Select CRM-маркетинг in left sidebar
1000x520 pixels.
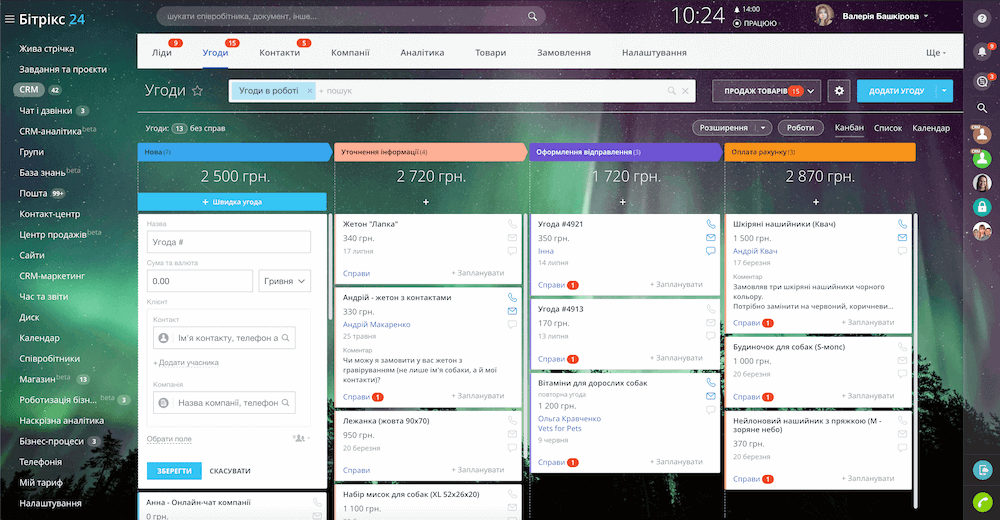pyautogui.click(x=52, y=276)
